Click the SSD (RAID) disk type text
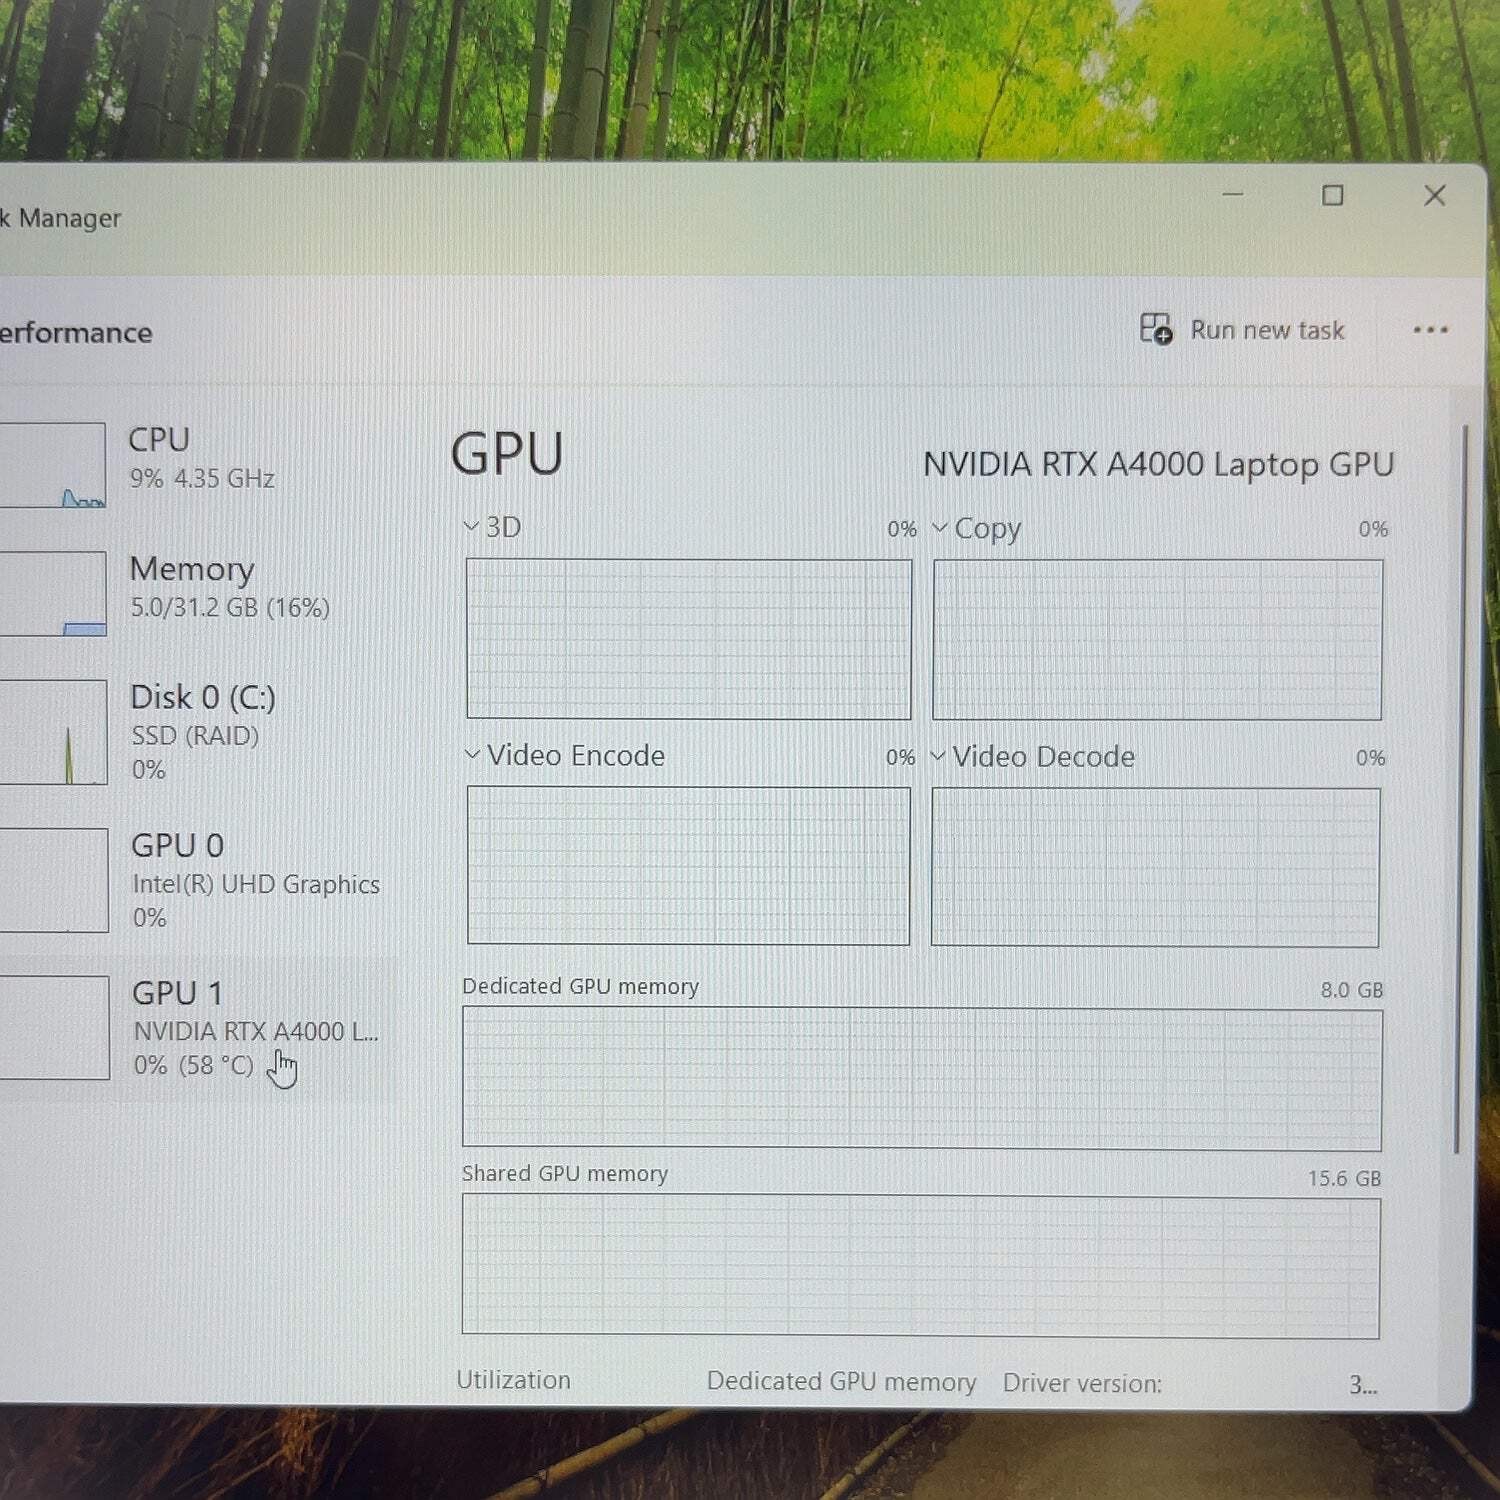The image size is (1500, 1500). pyautogui.click(x=195, y=736)
